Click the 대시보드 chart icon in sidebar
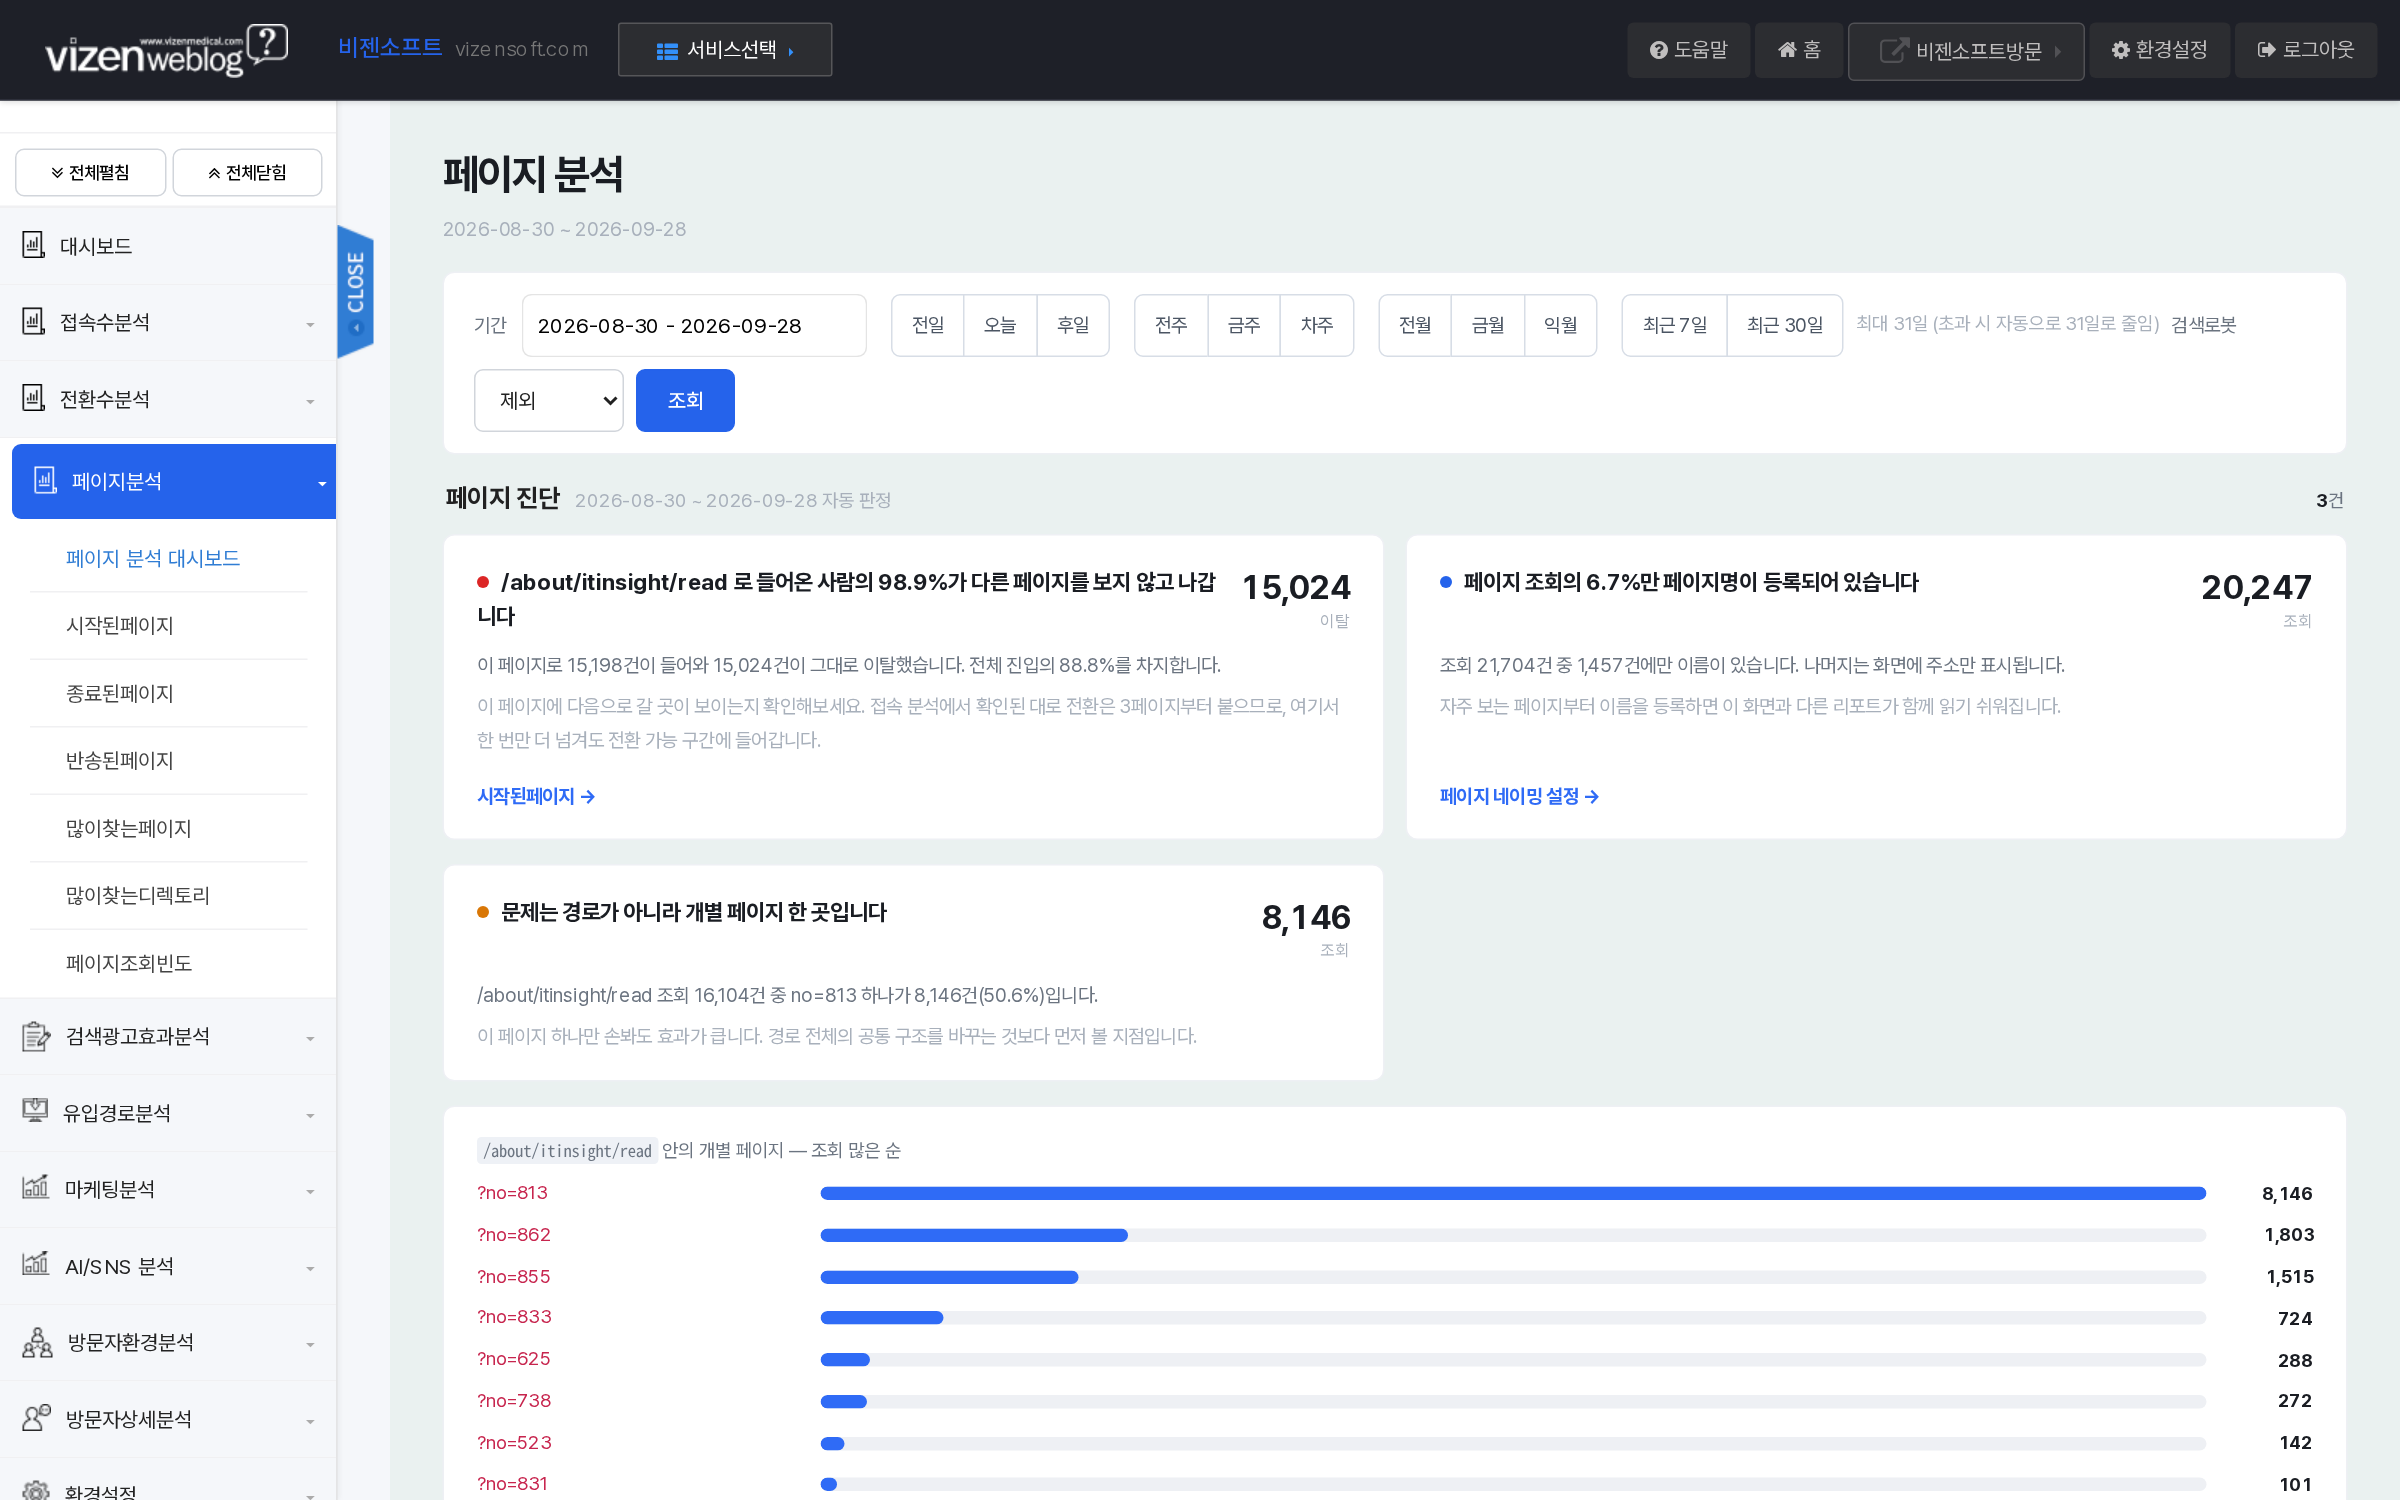 34,245
